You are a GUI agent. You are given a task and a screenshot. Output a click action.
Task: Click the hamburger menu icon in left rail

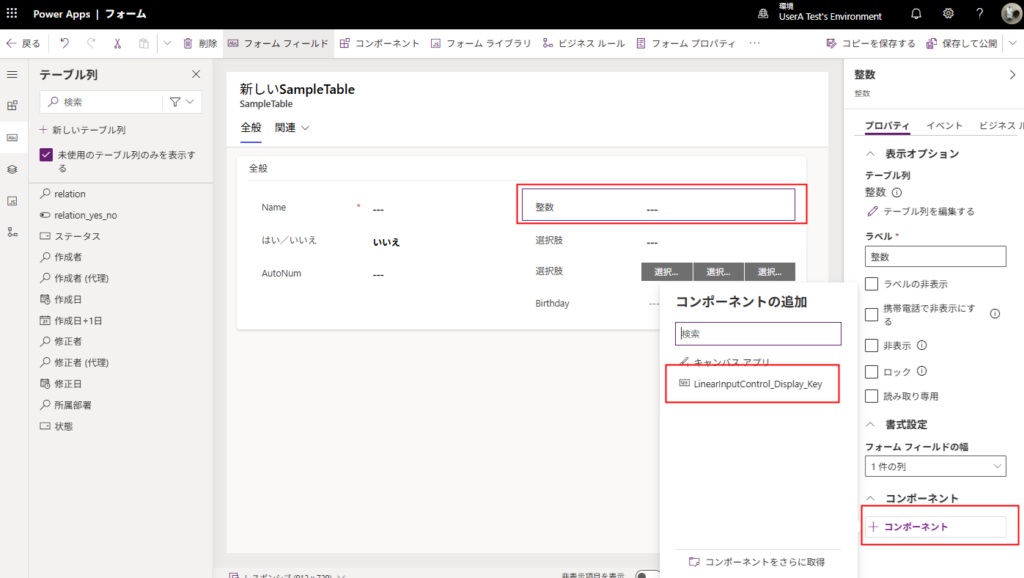tap(12, 75)
